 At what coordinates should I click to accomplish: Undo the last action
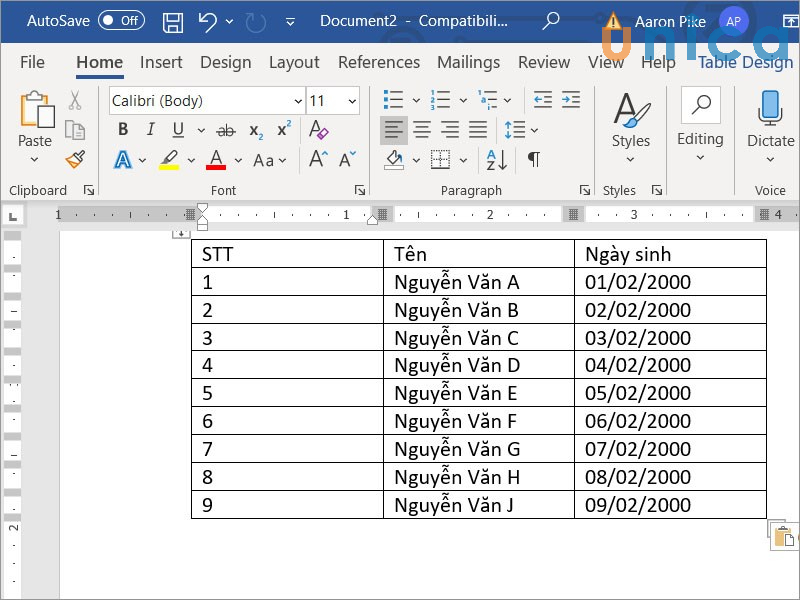[208, 22]
